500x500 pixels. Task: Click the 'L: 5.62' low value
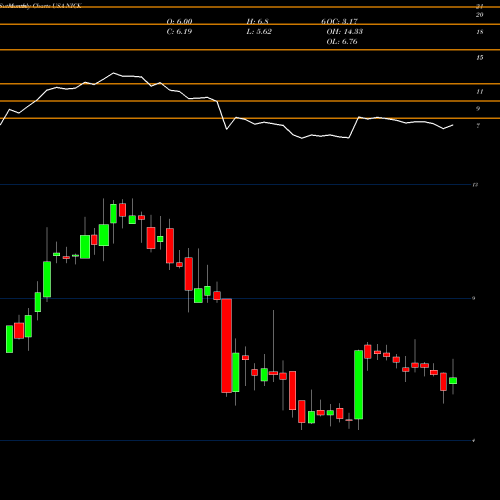(x=259, y=32)
